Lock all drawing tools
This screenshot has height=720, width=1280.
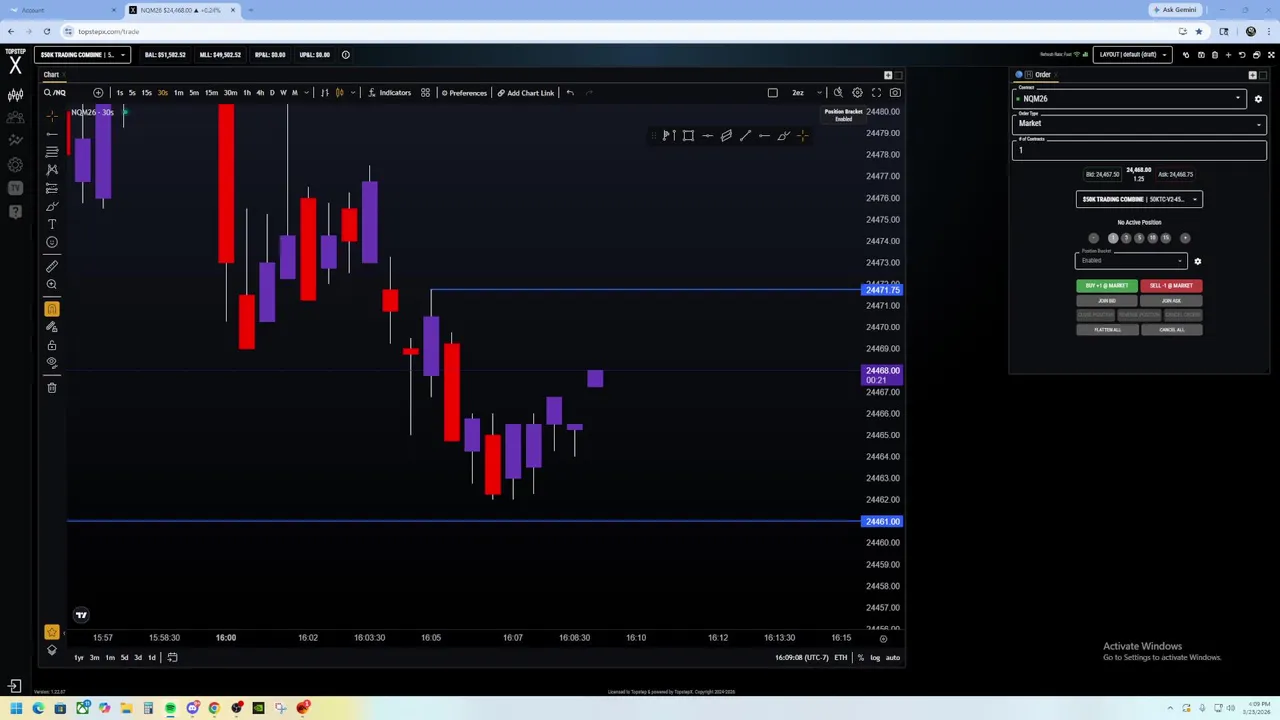tap(52, 345)
